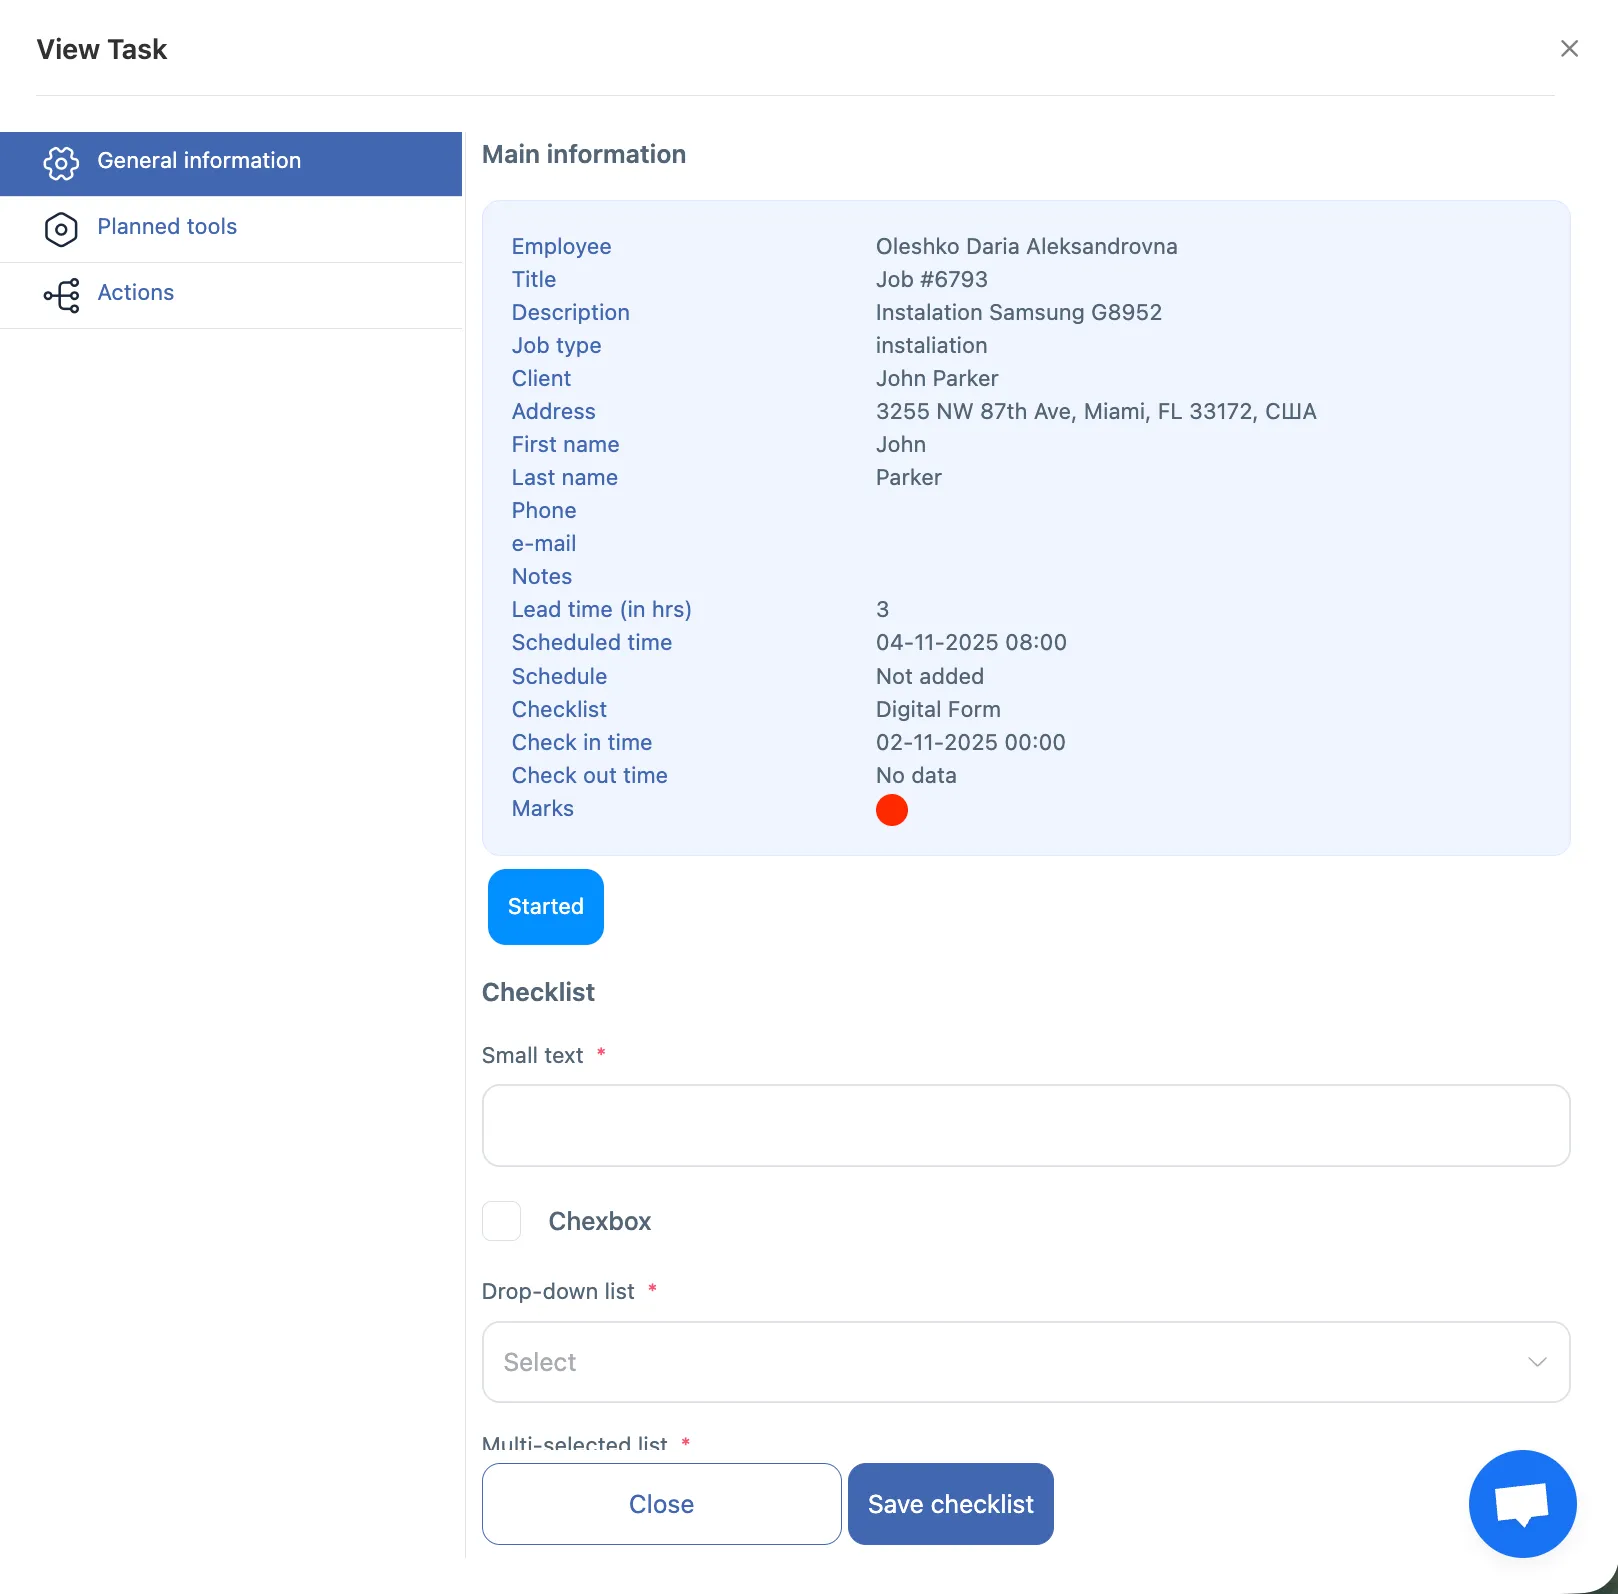Click the chevron arrow in Select dropdown
This screenshot has height=1594, width=1618.
[1536, 1362]
